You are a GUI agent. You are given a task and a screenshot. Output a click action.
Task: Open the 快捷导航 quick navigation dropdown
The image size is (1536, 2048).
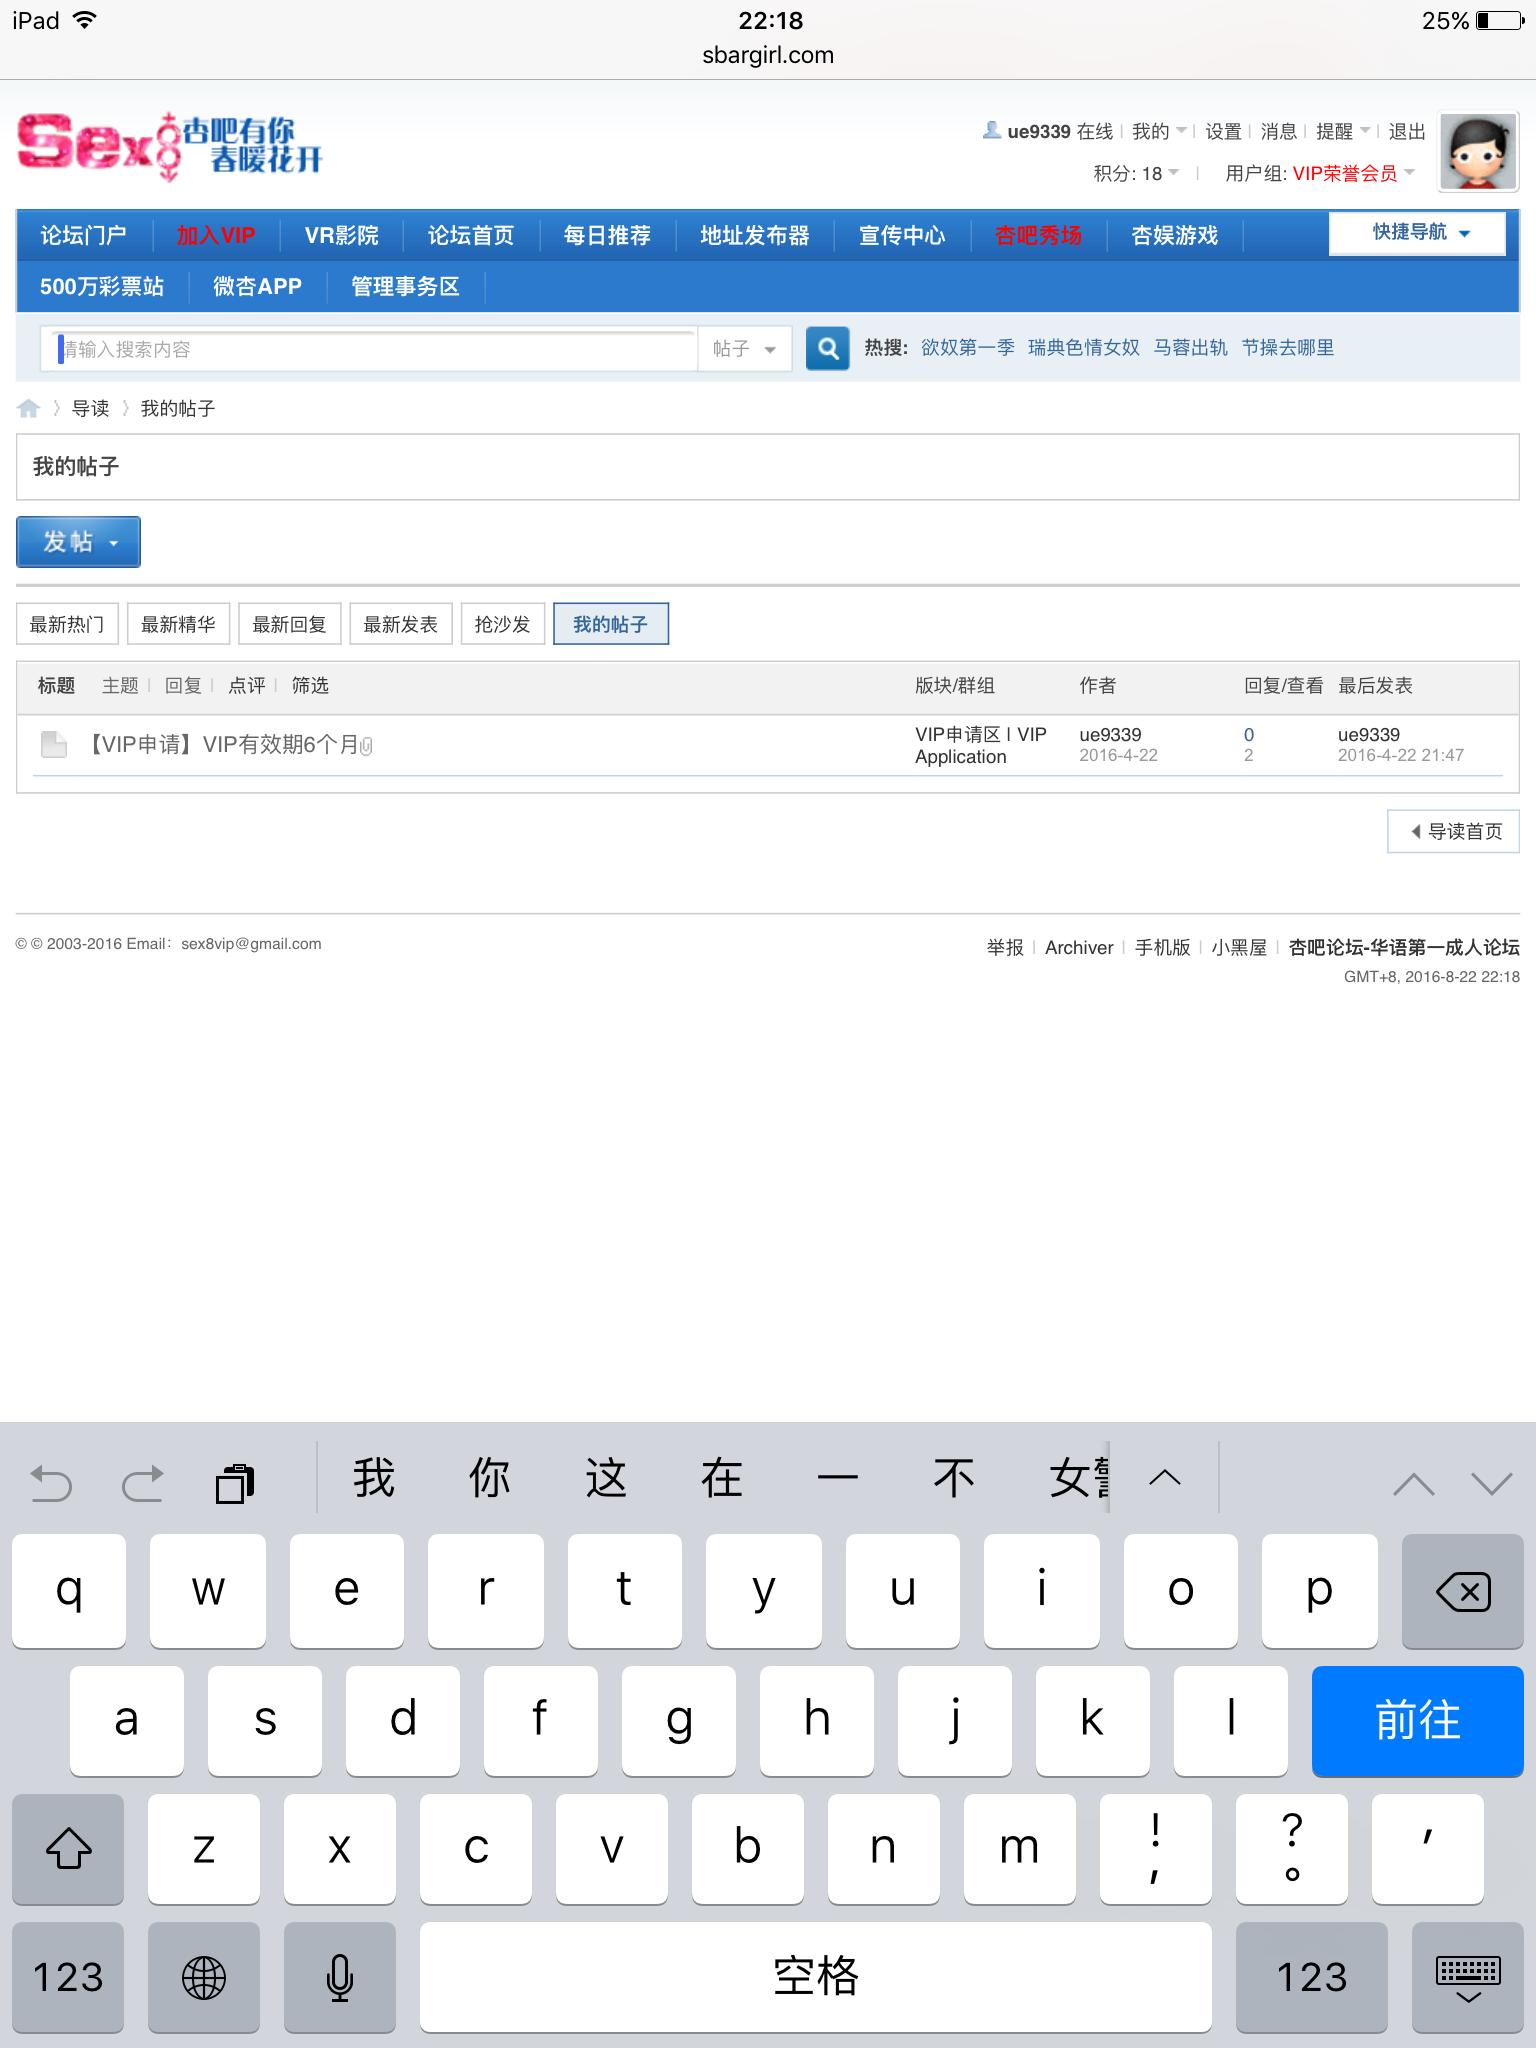pos(1417,233)
